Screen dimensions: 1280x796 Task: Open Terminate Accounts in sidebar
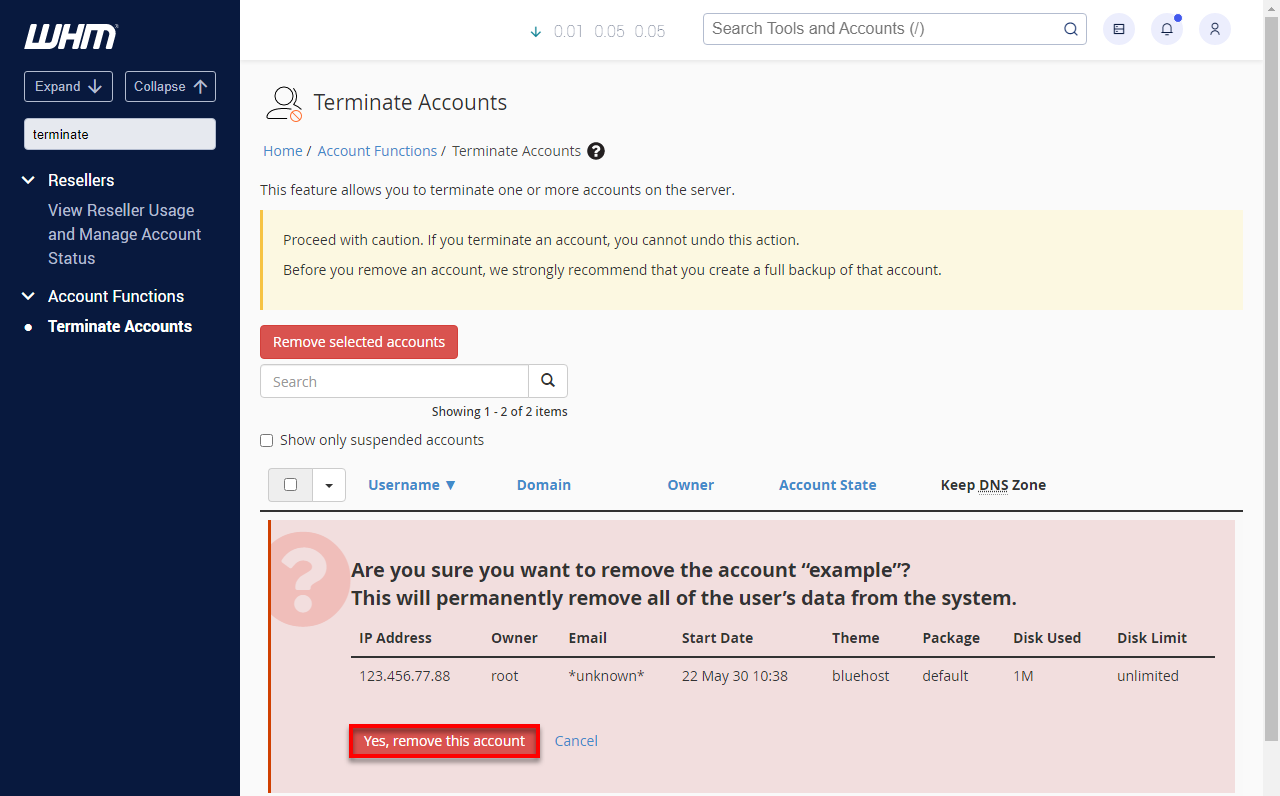click(120, 326)
